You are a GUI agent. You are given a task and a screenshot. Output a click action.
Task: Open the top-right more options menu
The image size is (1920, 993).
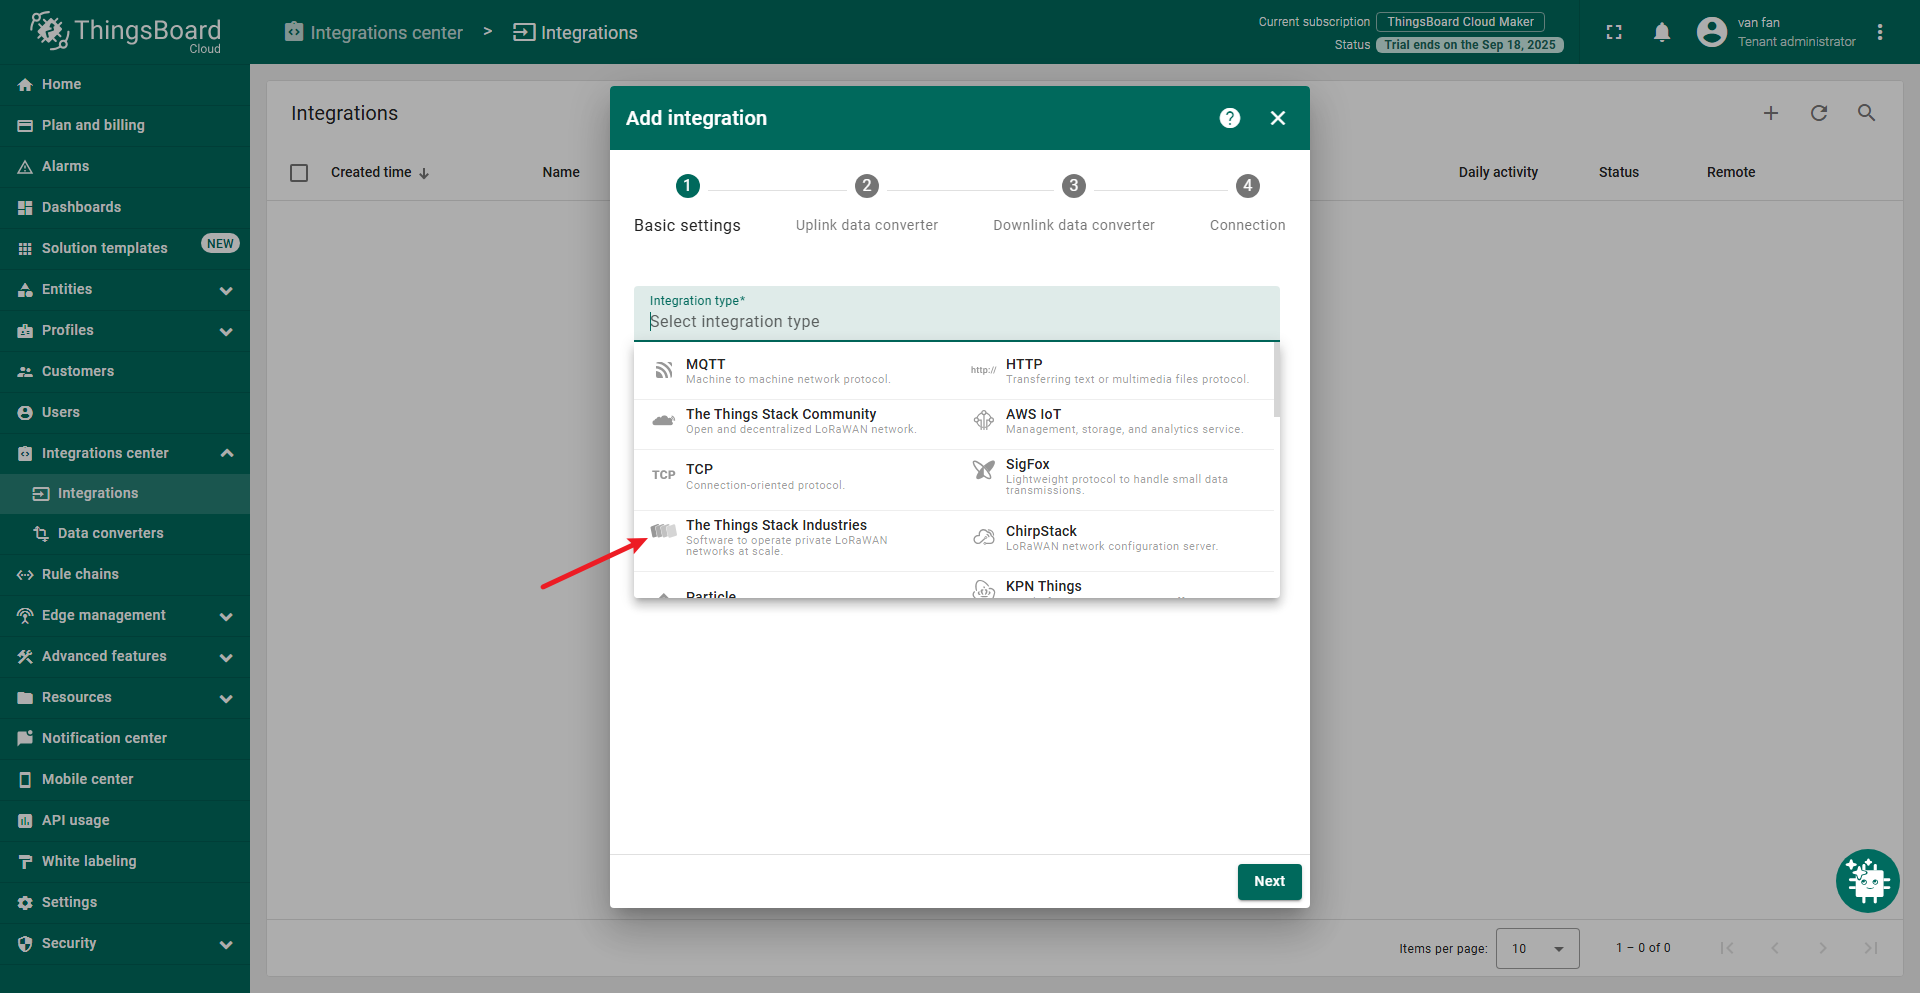click(x=1880, y=32)
